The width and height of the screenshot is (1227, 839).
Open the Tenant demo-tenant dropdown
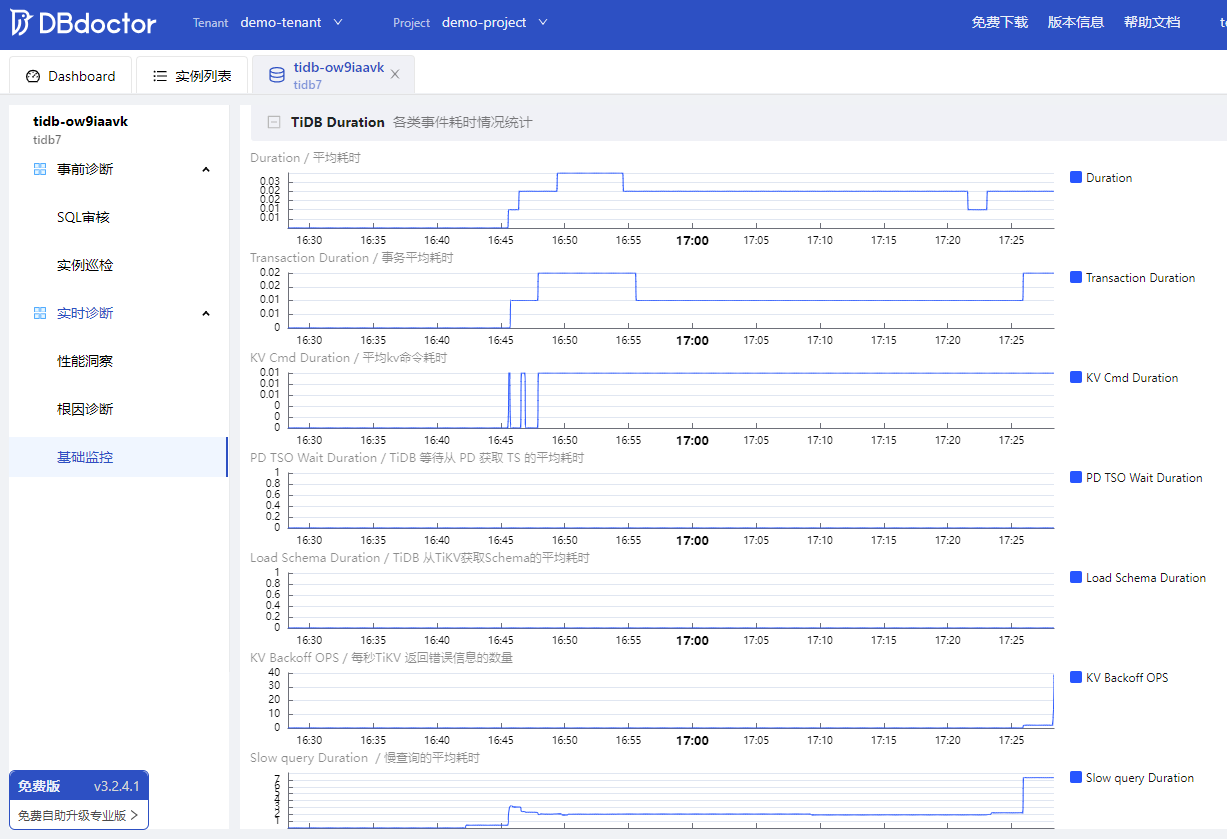291,23
